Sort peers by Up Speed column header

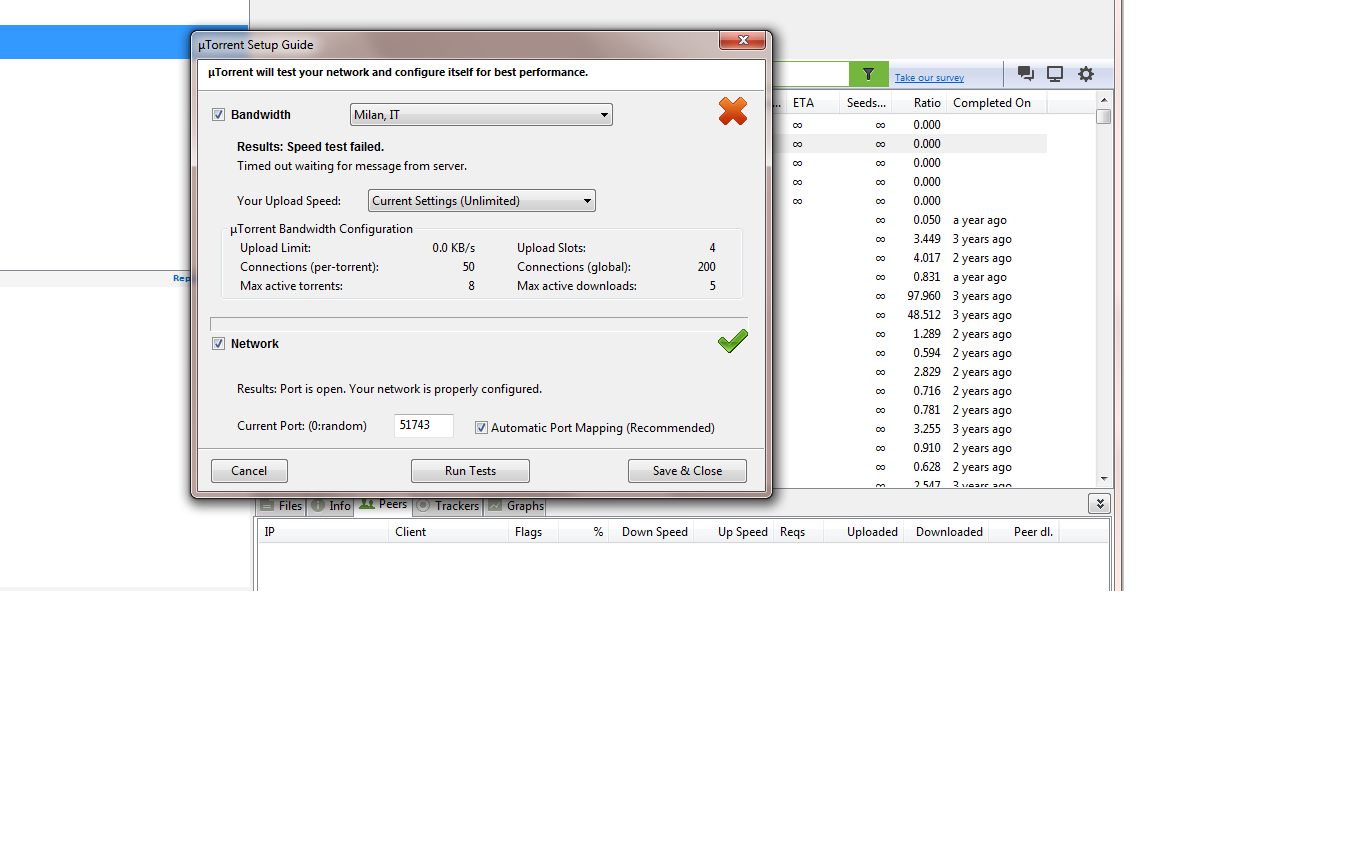coord(733,532)
